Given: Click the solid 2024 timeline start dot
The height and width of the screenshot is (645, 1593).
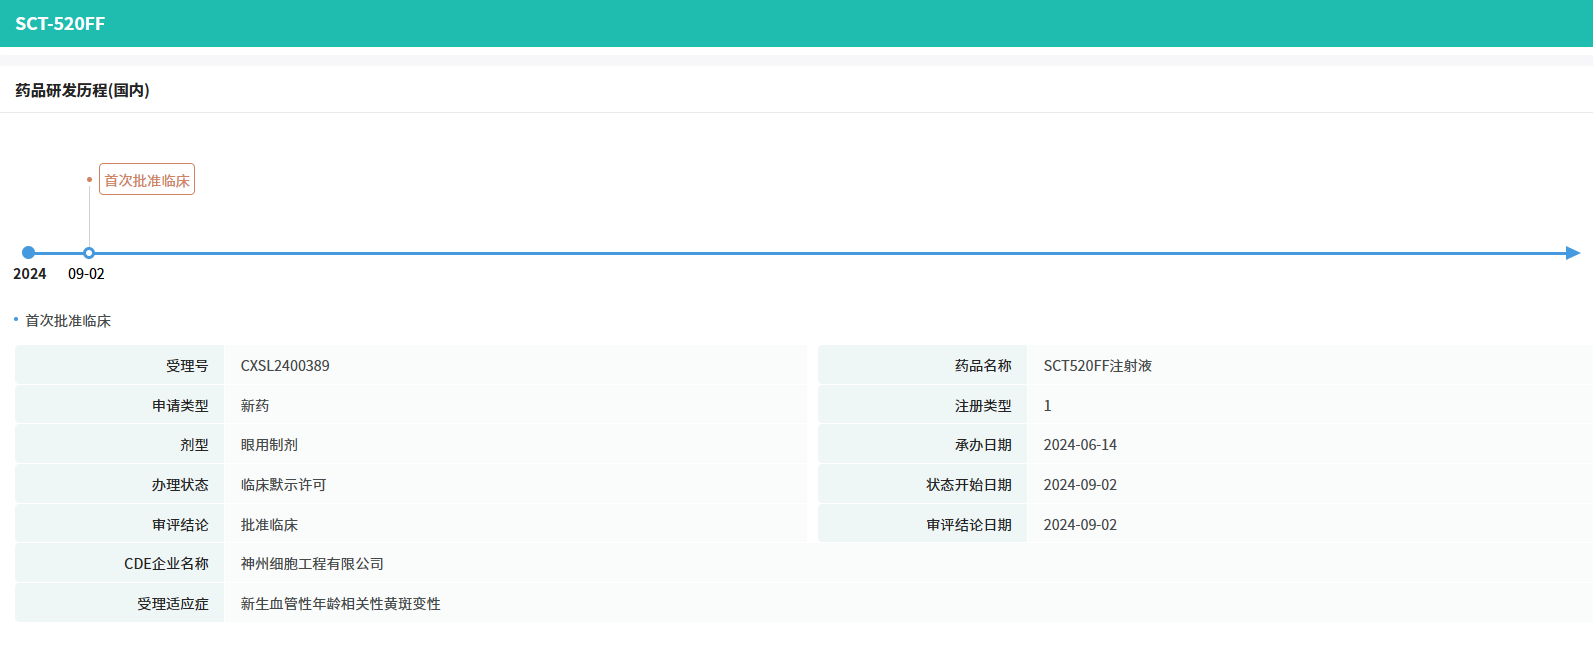Looking at the screenshot, I should (28, 253).
